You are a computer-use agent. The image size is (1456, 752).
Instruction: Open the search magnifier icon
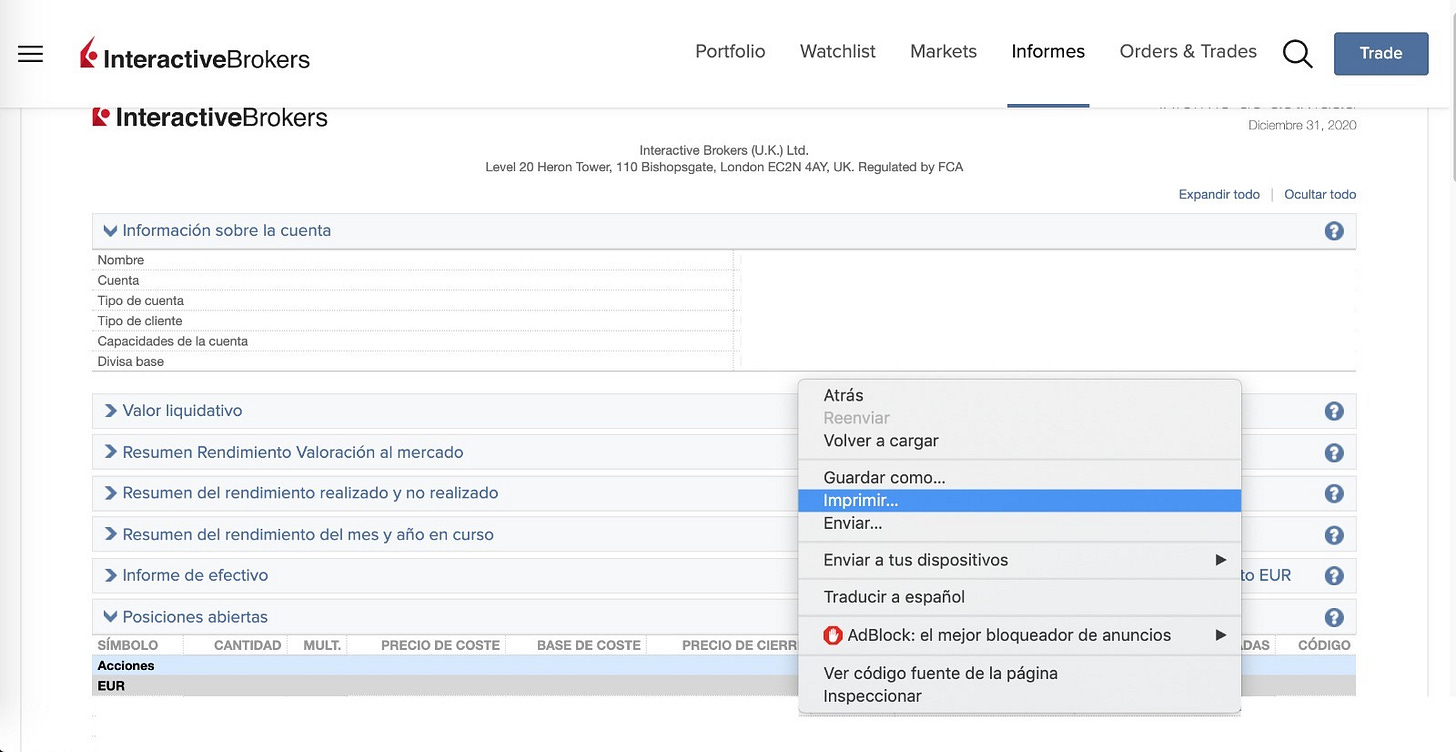(x=1297, y=54)
